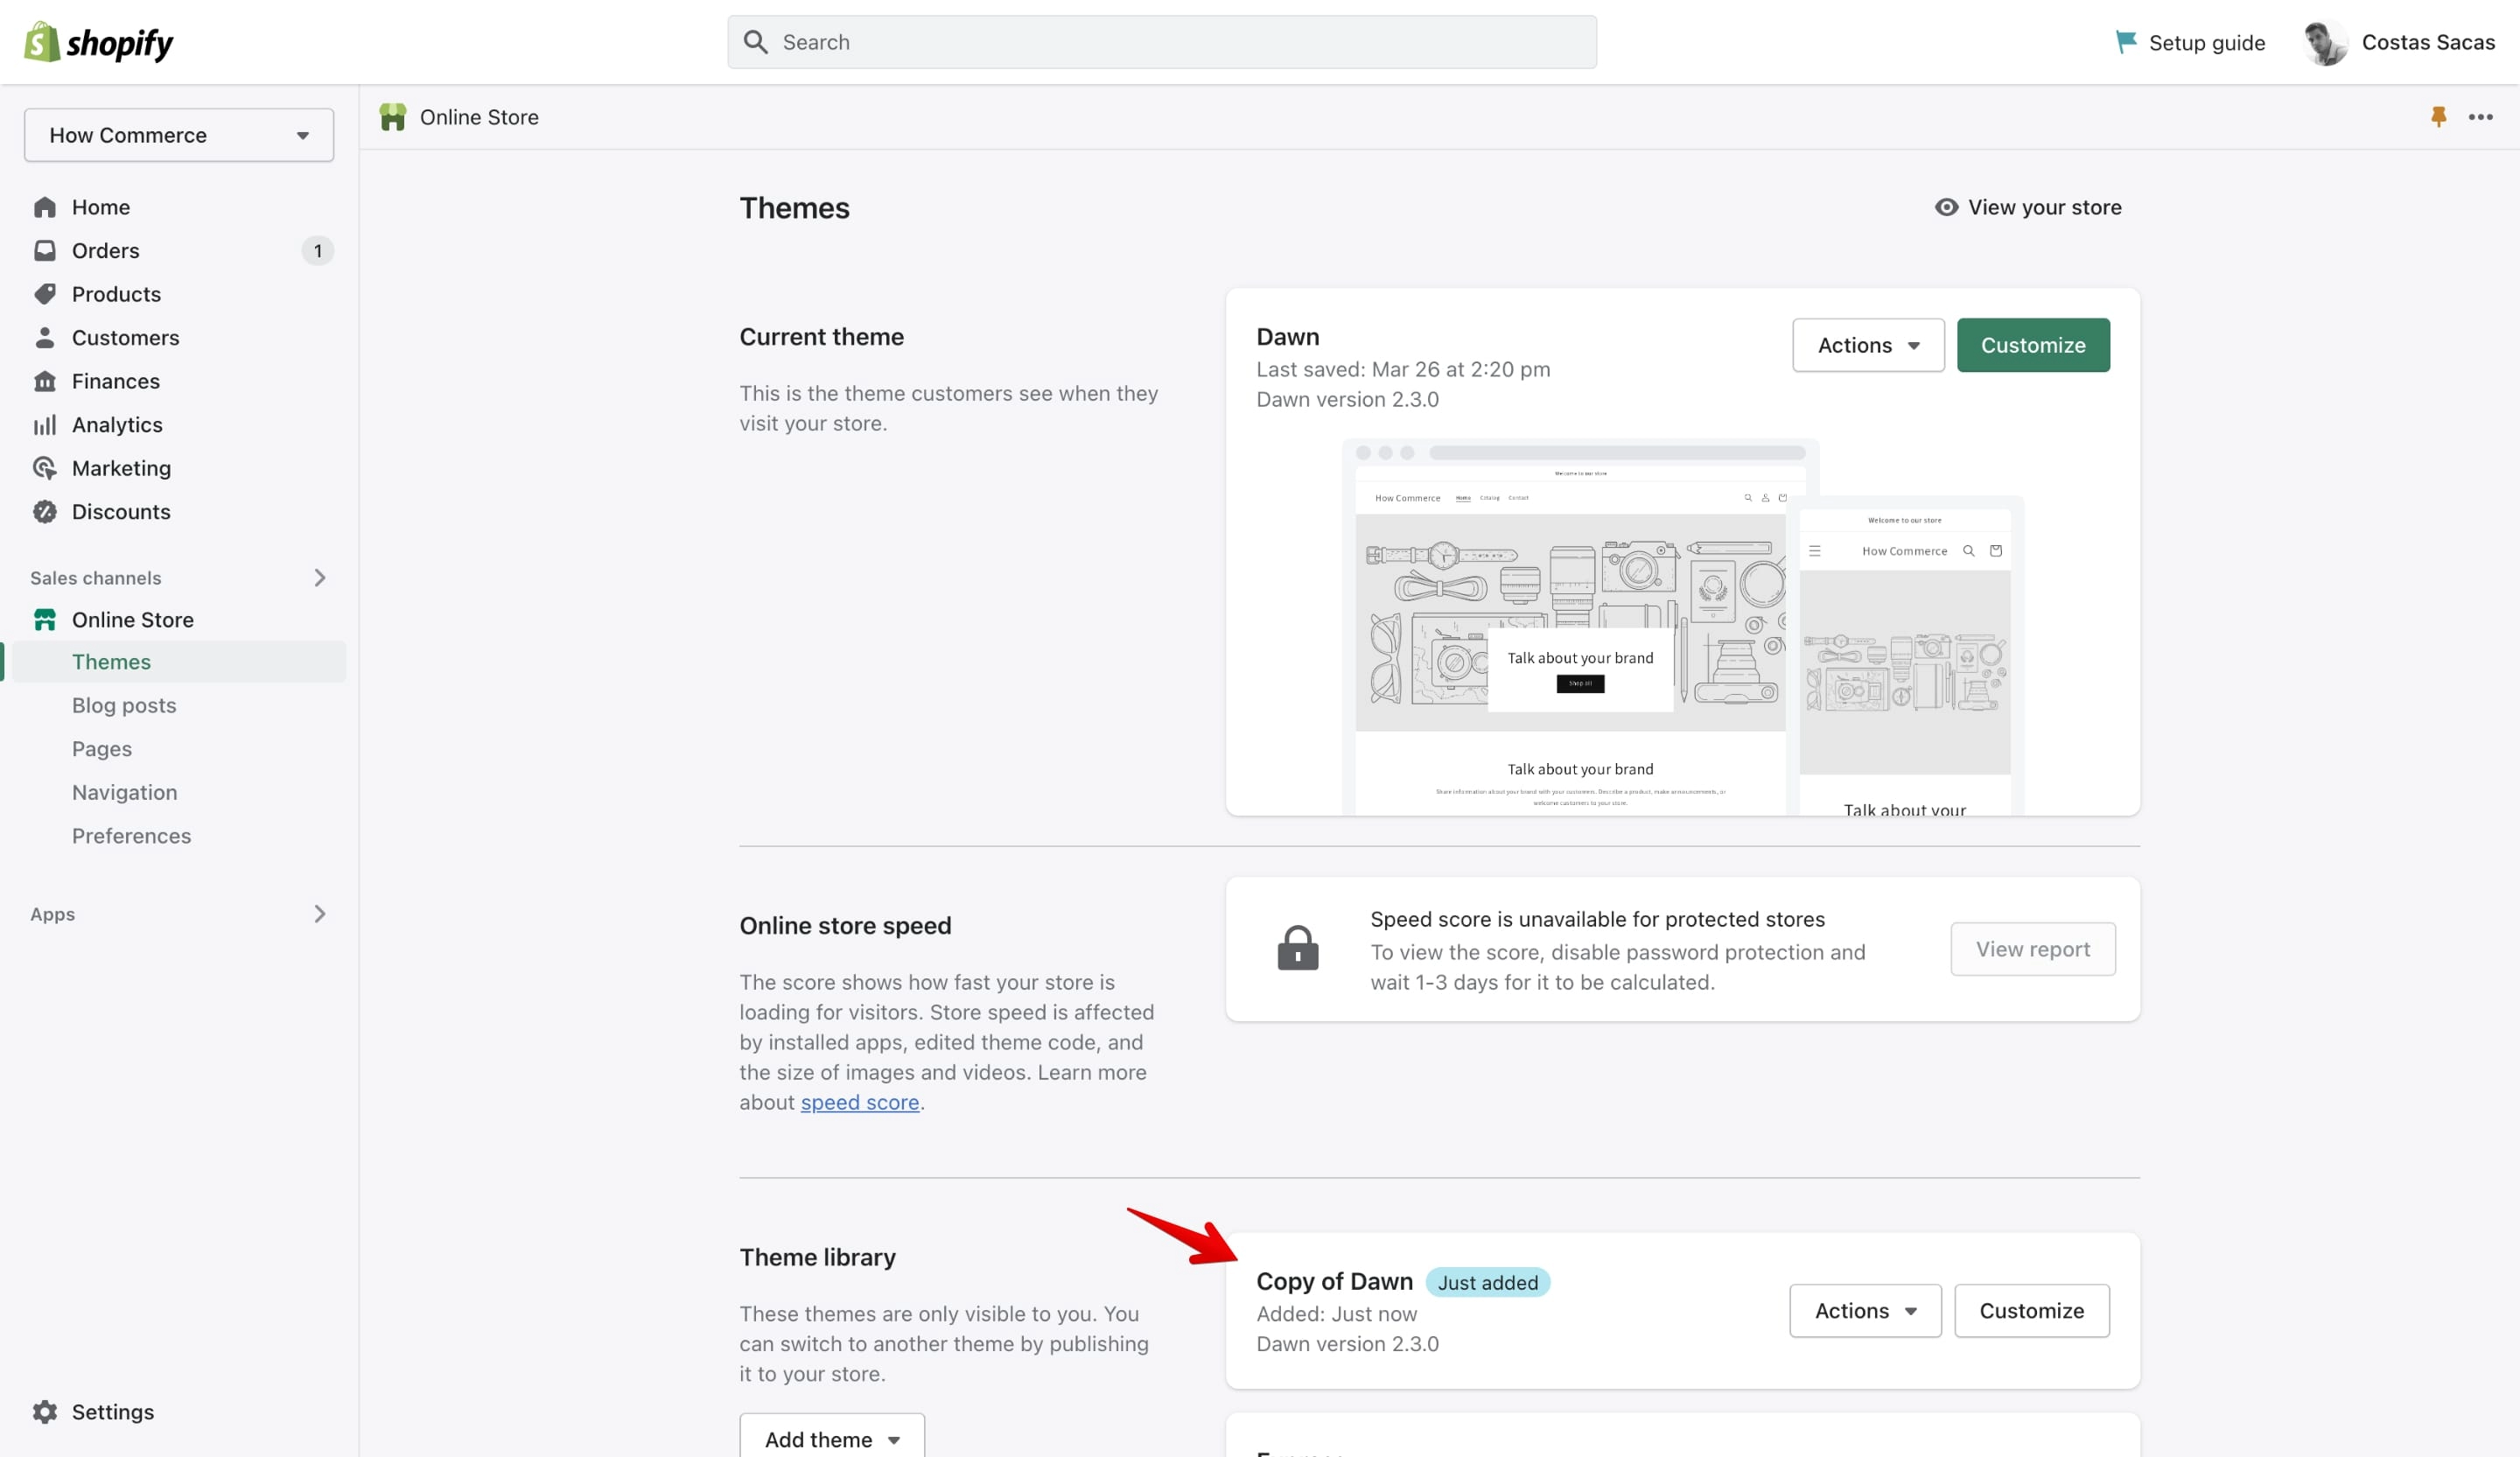Open Costas Sacas profile avatar
The width and height of the screenshot is (2520, 1457).
[x=2325, y=42]
